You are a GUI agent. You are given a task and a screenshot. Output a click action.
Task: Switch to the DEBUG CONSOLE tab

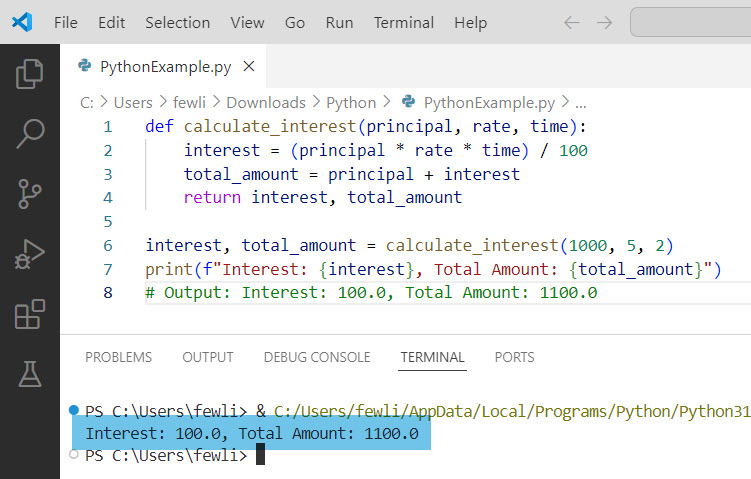pos(317,357)
